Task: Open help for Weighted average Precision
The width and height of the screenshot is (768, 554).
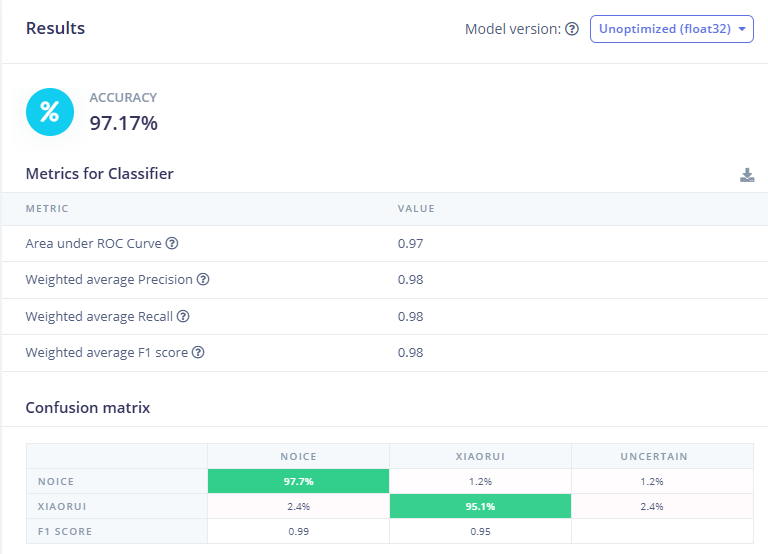Action: coord(203,280)
